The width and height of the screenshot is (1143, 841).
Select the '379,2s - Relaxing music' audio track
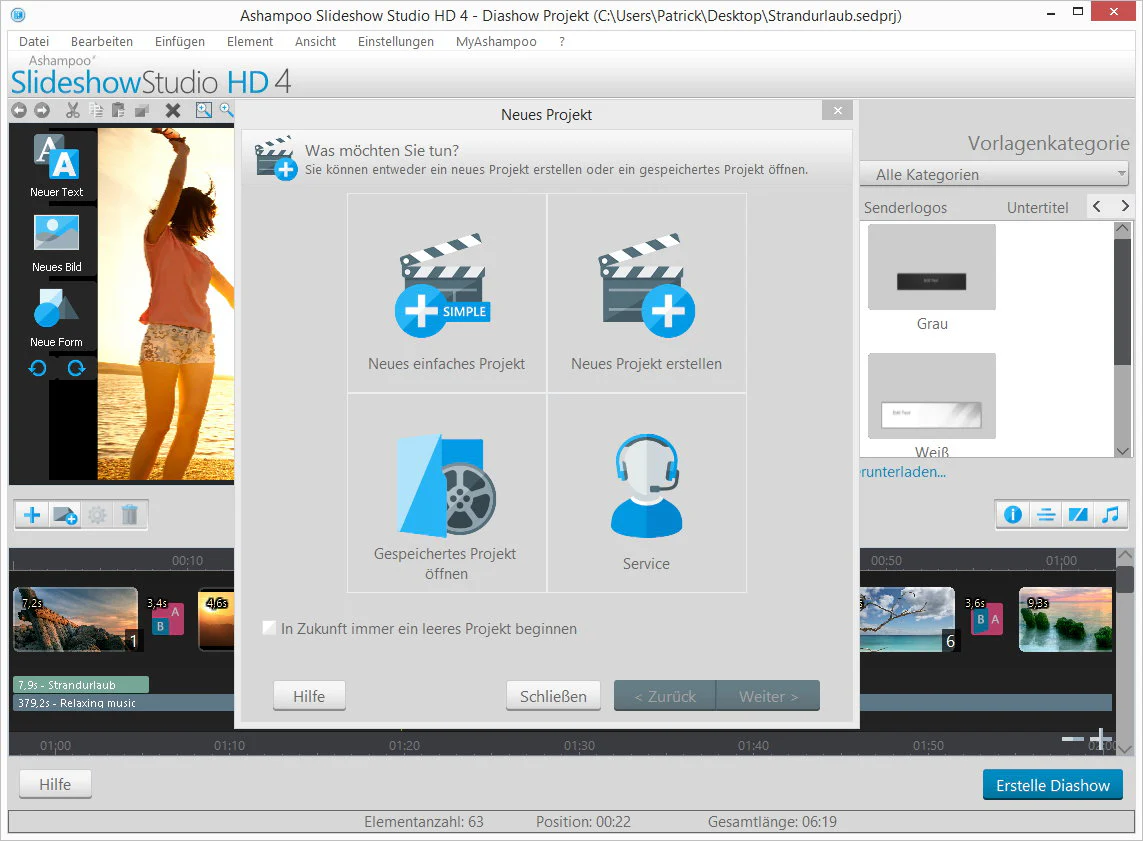pos(124,703)
